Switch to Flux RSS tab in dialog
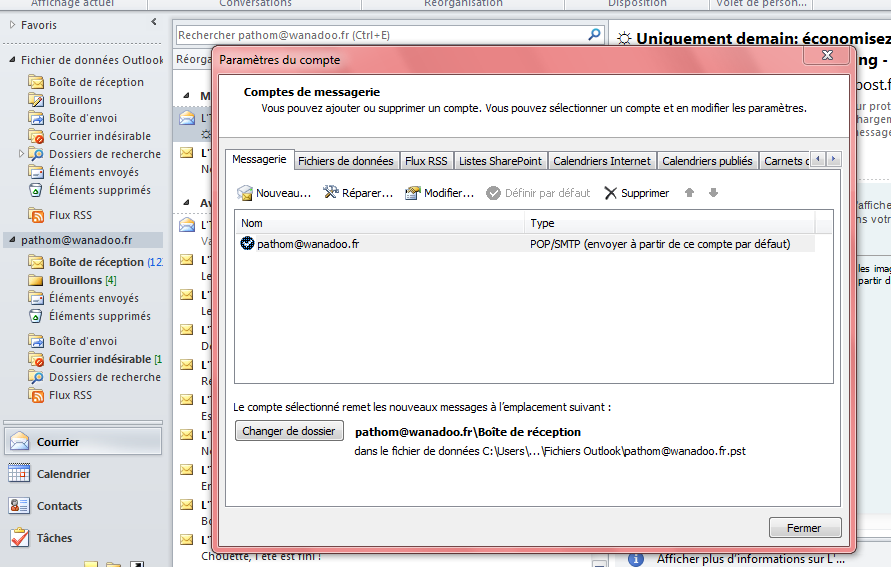This screenshot has width=891, height=567. coord(426,161)
